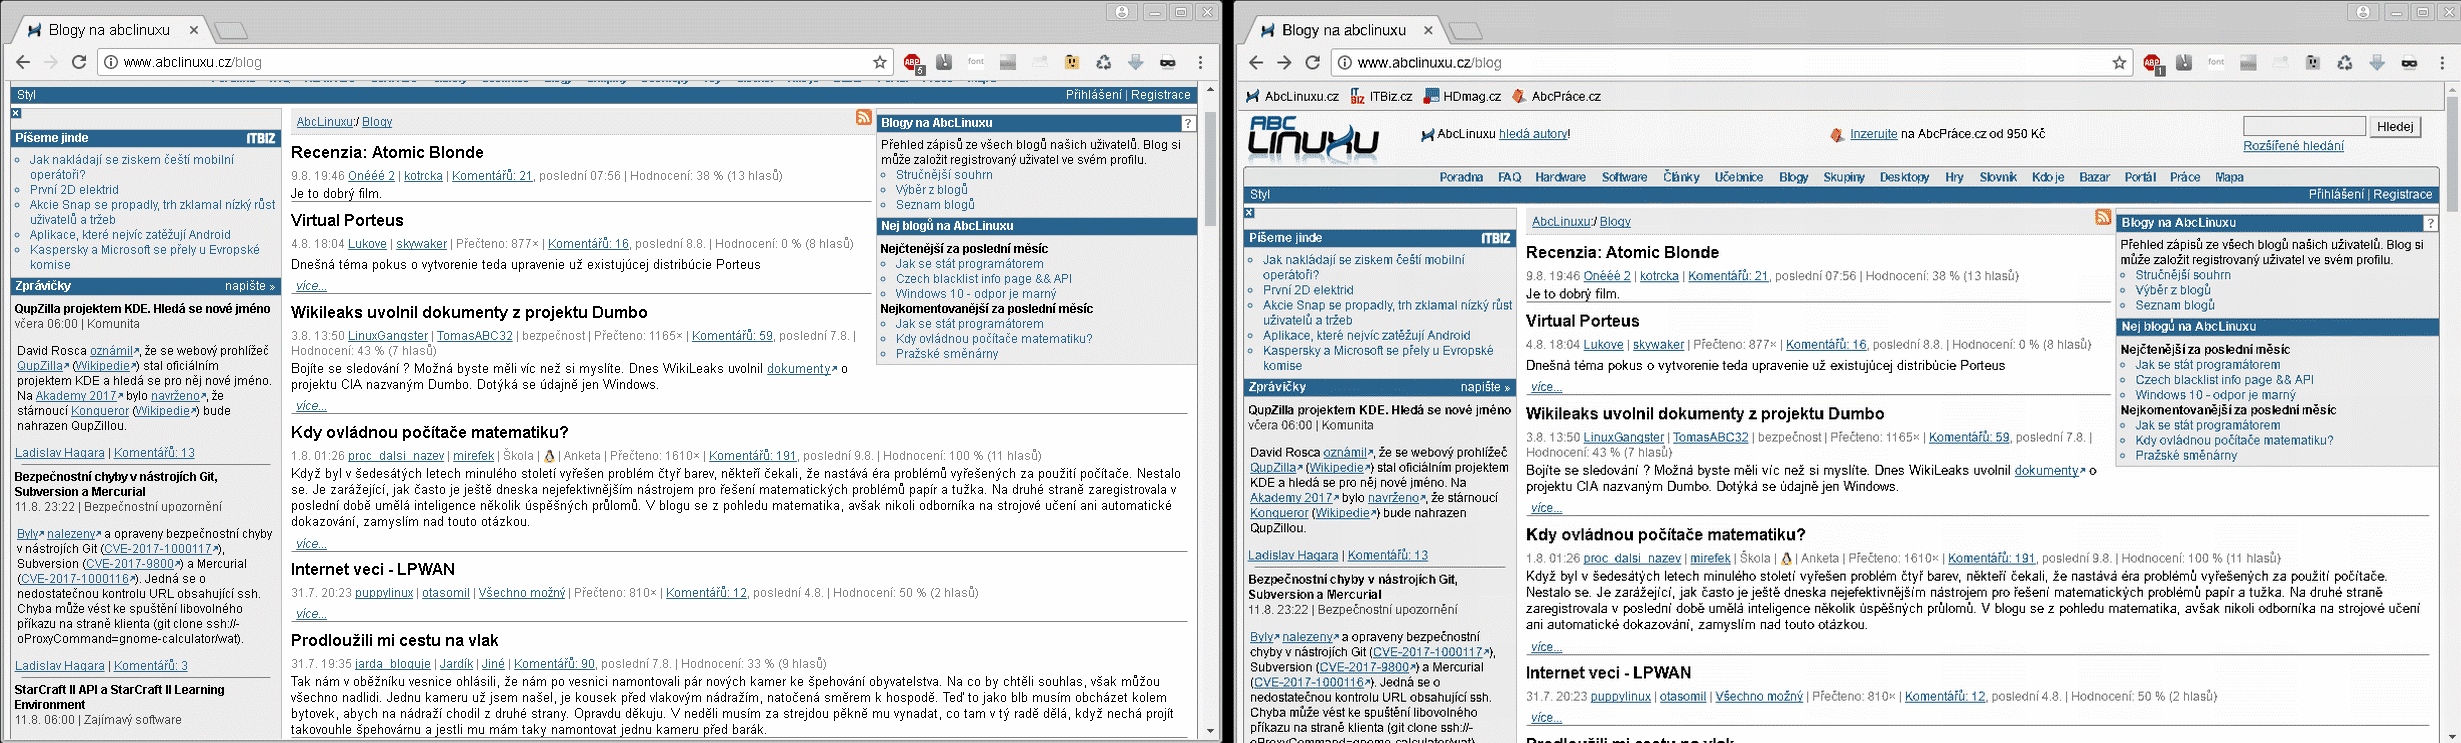
Task: Click hledá autory link in right window
Action: click(x=1533, y=134)
